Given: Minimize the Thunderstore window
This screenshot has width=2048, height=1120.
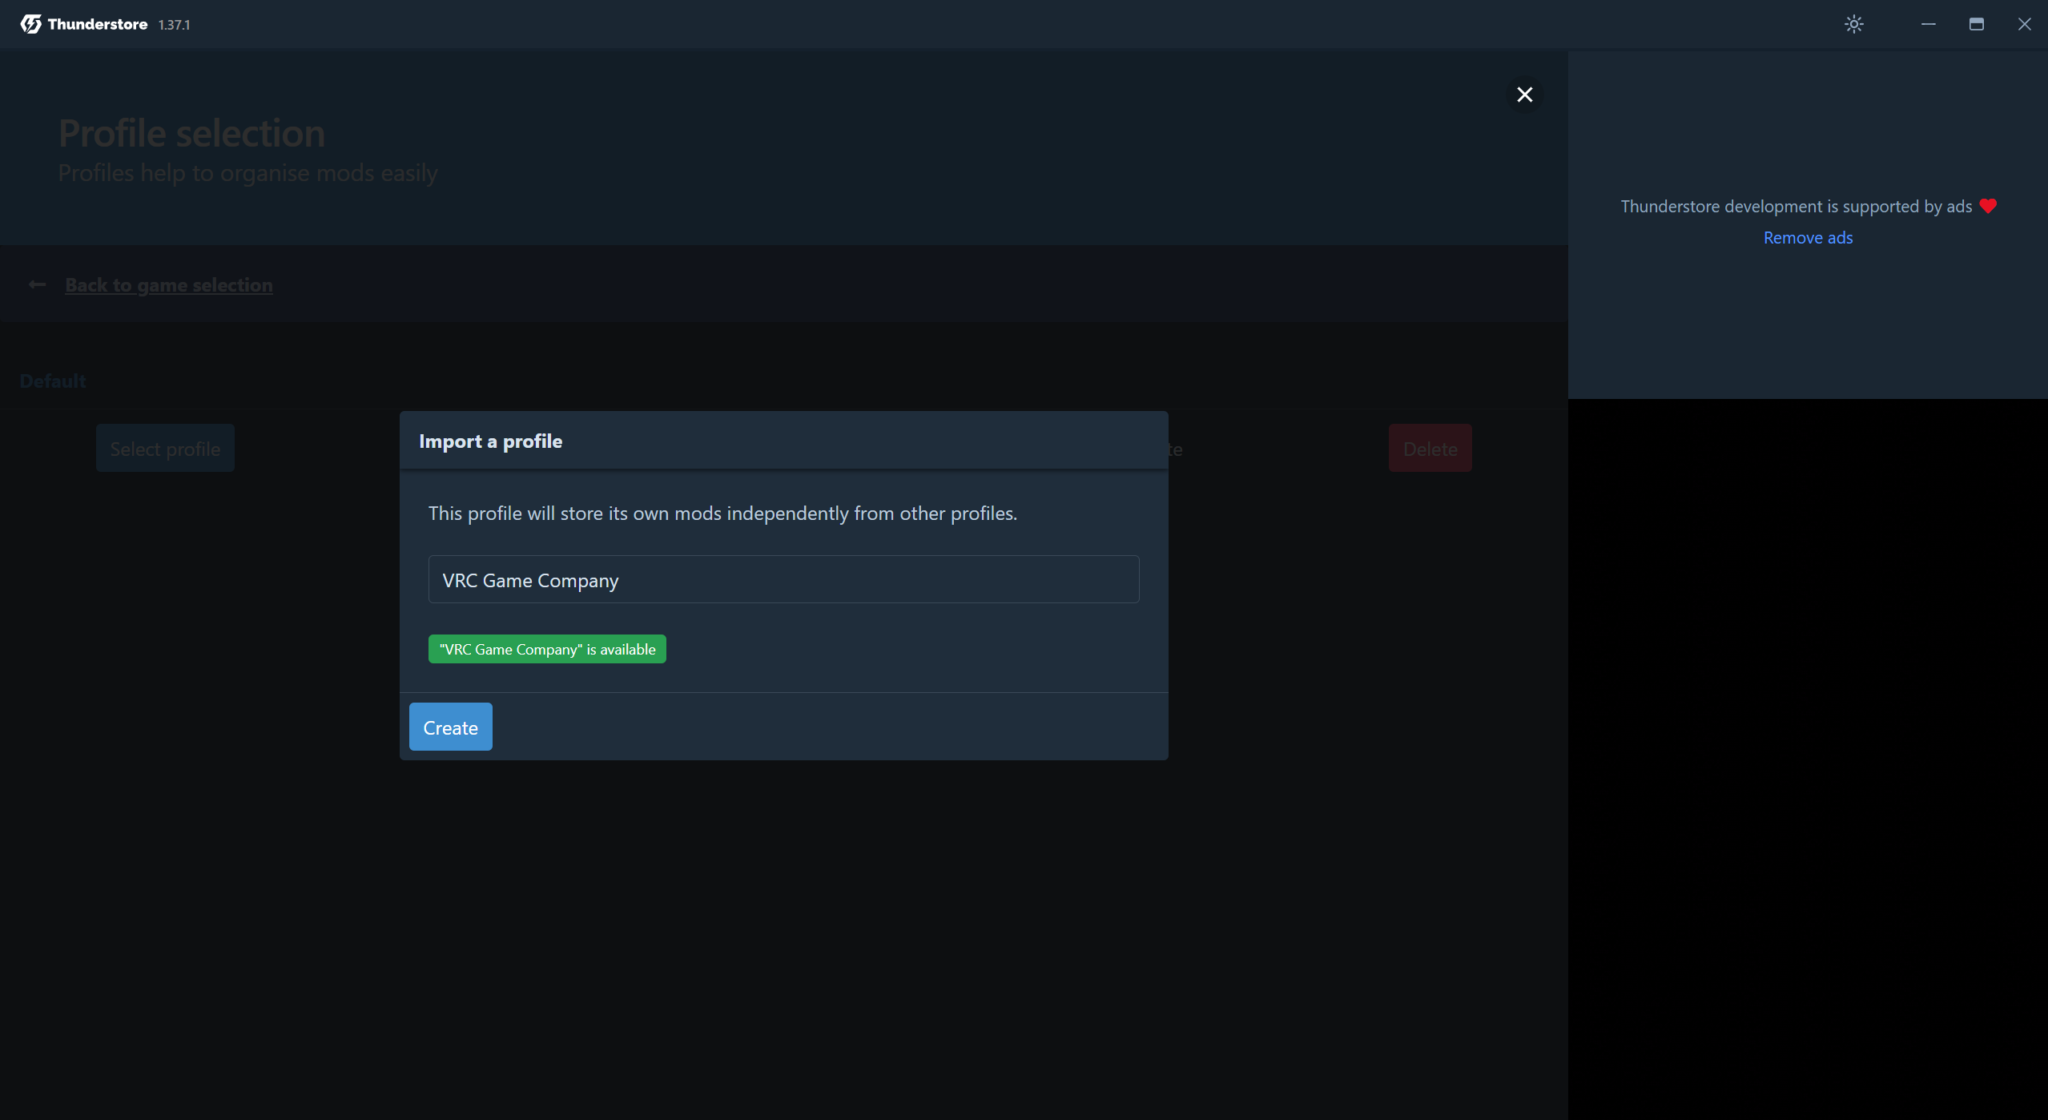Looking at the screenshot, I should tap(1927, 23).
